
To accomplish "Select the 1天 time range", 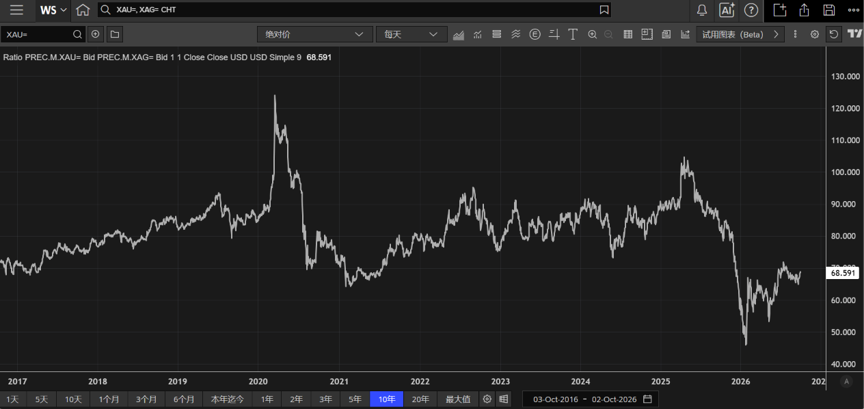I will click(13, 399).
